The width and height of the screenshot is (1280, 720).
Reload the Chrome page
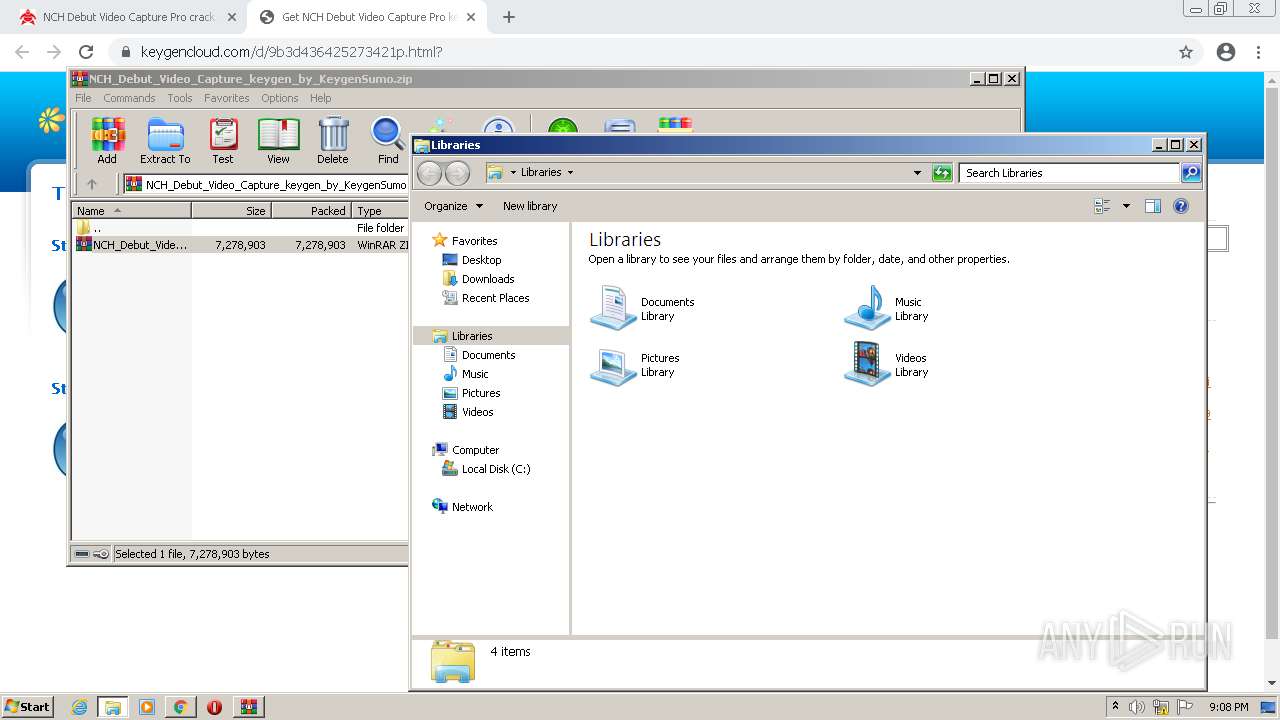(86, 52)
